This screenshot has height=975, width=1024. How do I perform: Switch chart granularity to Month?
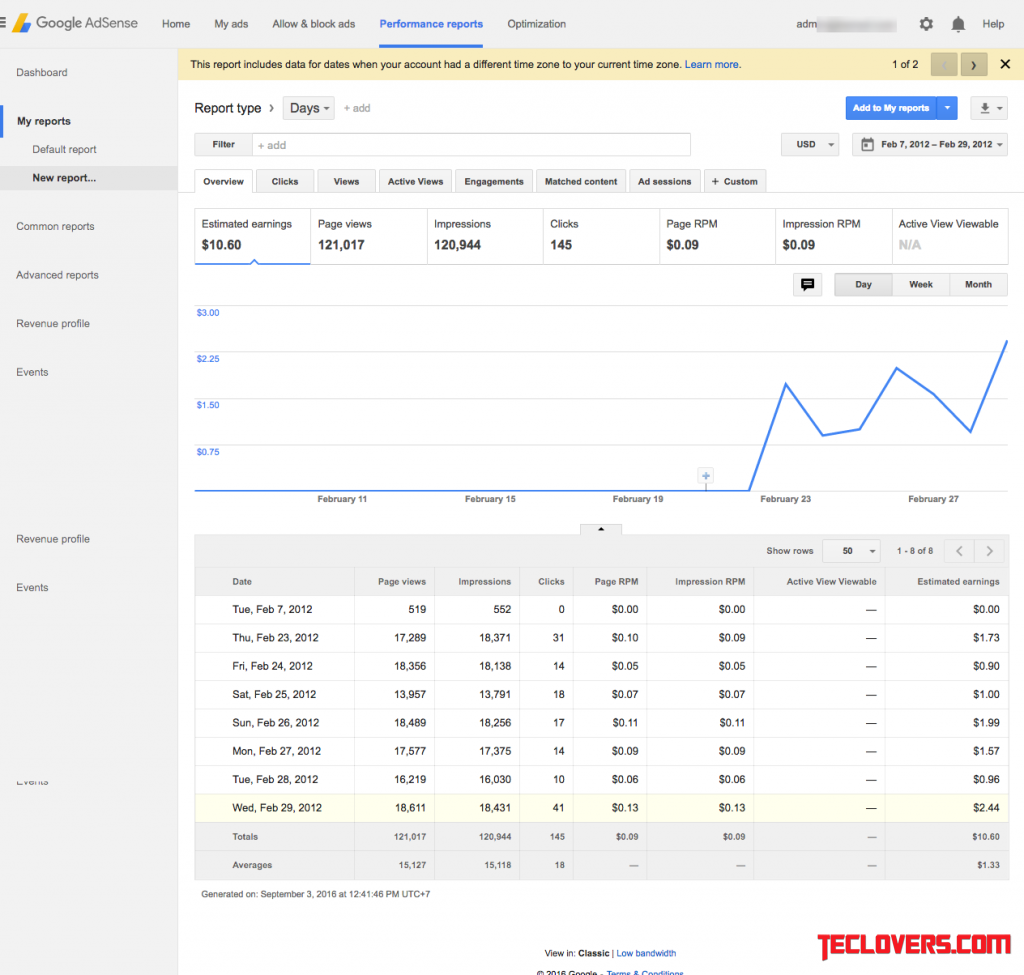[x=978, y=285]
